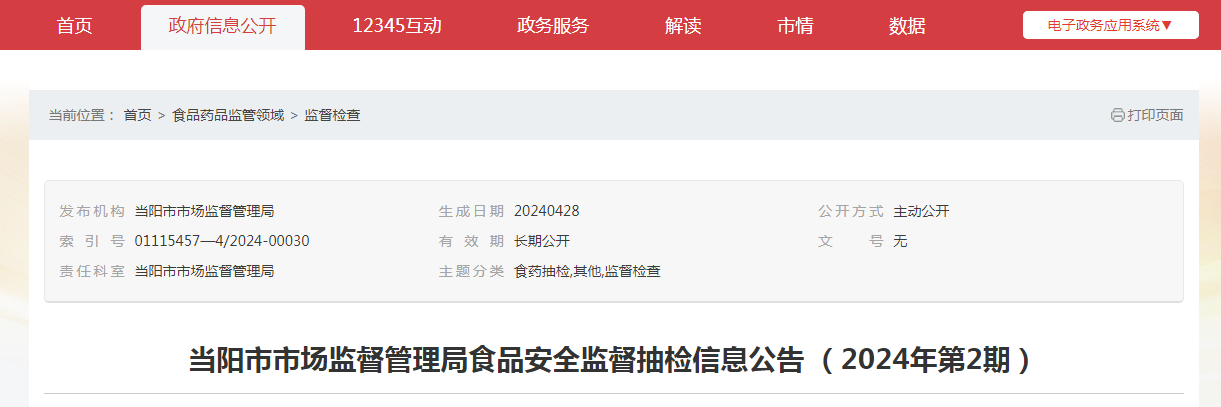Image resolution: width=1221 pixels, height=407 pixels.
Task: Open the 政务服务 menu item
Action: point(553,26)
